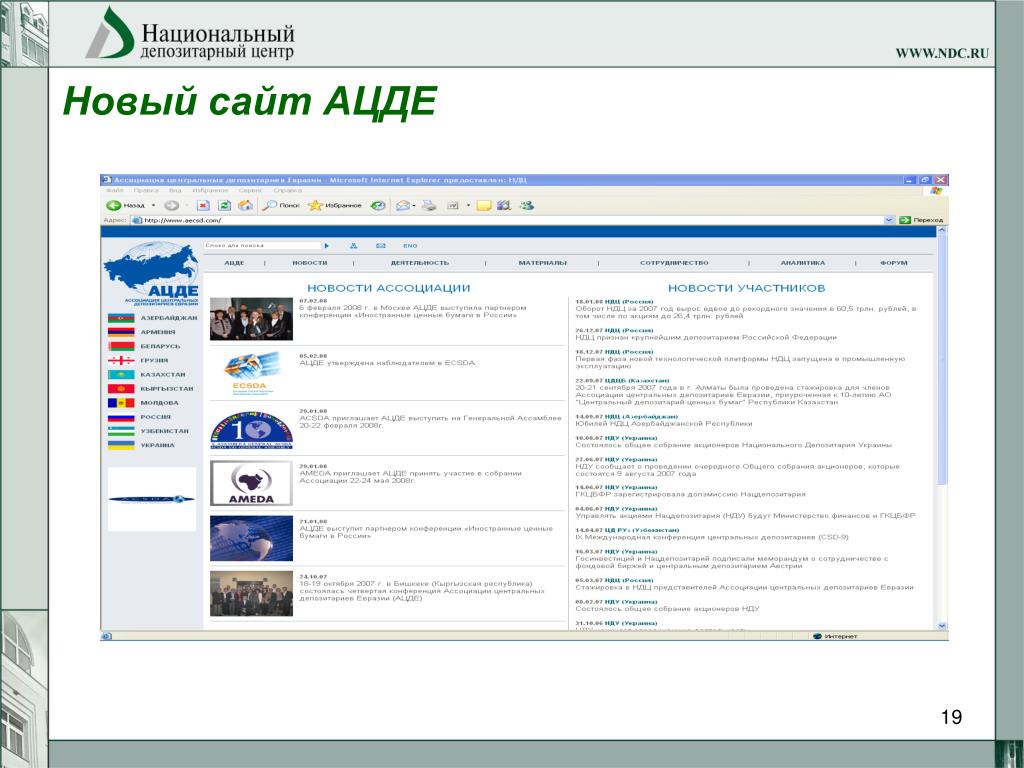Open the МАТЕРИАЛЫ navigation item
Viewport: 1024px width, 768px height.
543,263
